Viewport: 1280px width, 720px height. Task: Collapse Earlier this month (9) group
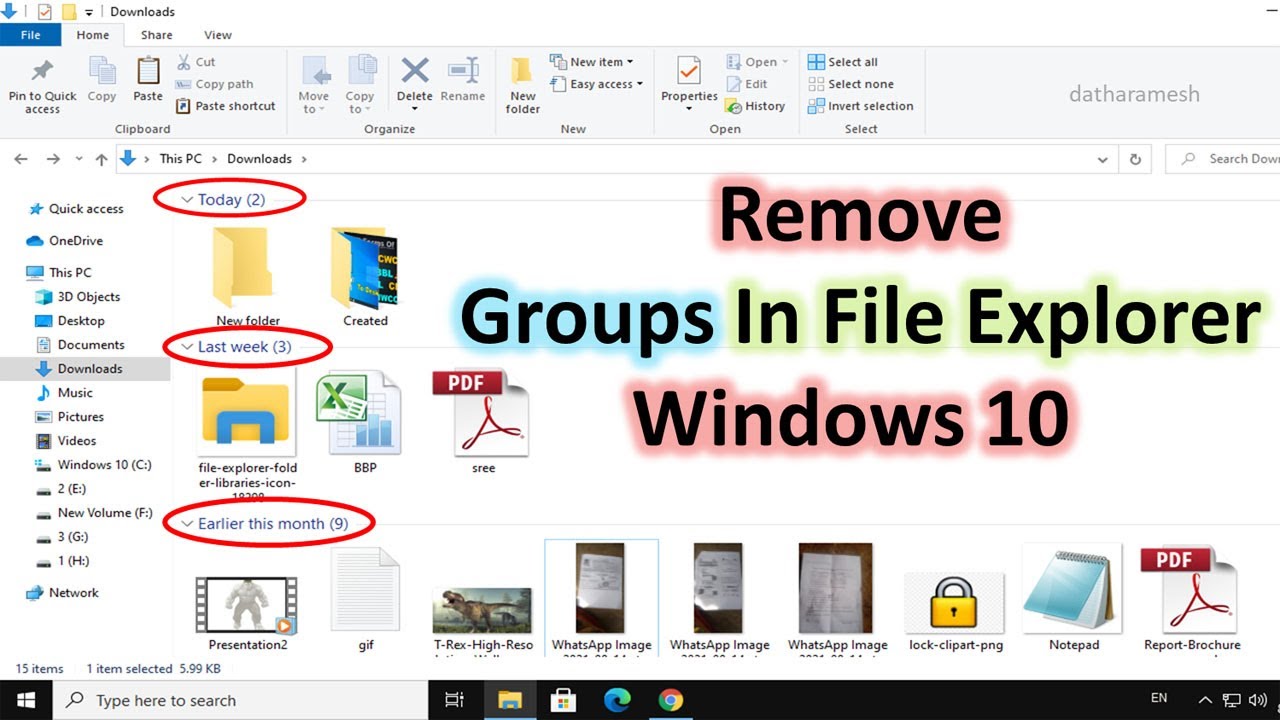point(186,524)
